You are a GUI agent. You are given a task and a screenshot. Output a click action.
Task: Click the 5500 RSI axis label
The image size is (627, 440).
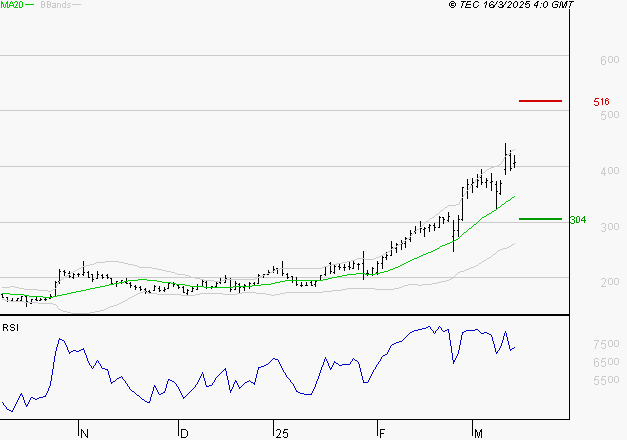pyautogui.click(x=606, y=380)
